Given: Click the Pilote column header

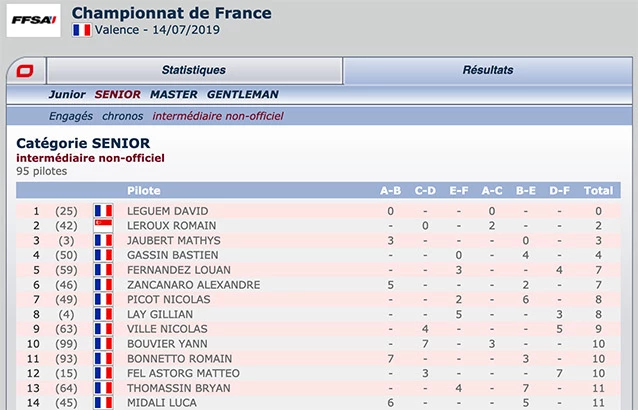Looking at the screenshot, I should coord(144,191).
